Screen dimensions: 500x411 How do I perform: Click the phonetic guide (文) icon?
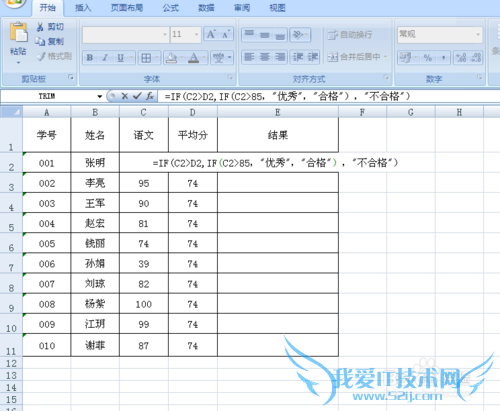point(219,58)
